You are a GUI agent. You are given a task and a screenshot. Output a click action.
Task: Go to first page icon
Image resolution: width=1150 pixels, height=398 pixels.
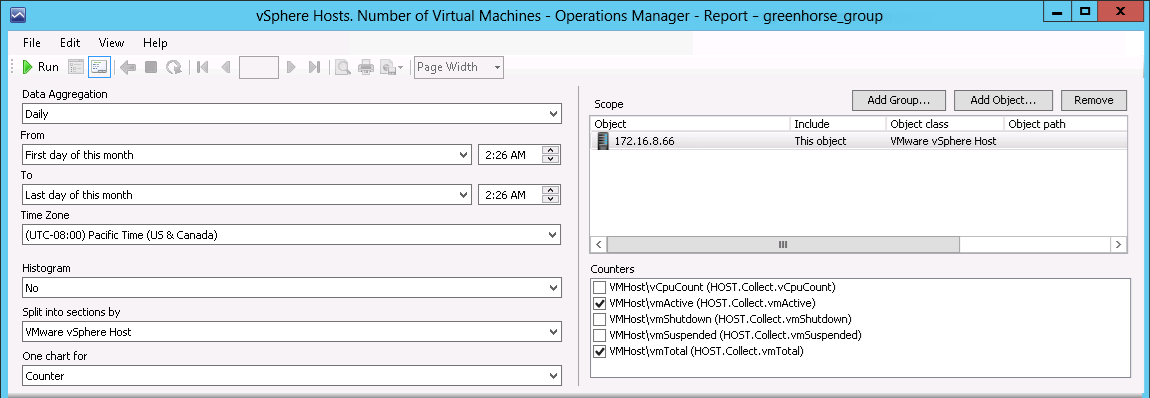pos(203,67)
